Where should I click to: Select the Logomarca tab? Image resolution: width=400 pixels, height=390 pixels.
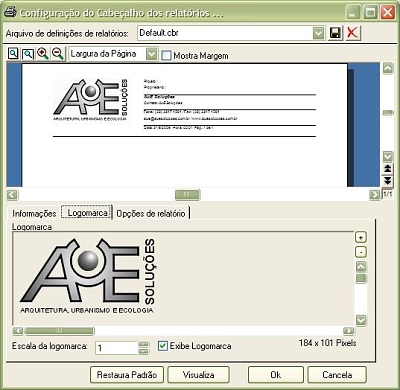point(87,212)
